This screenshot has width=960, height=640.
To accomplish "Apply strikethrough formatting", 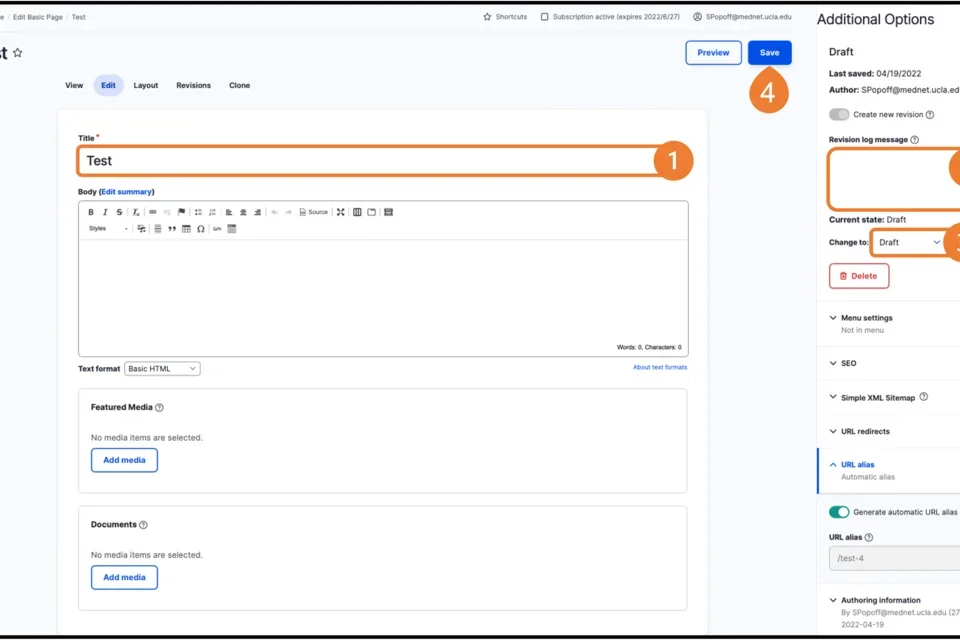I will 119,212.
